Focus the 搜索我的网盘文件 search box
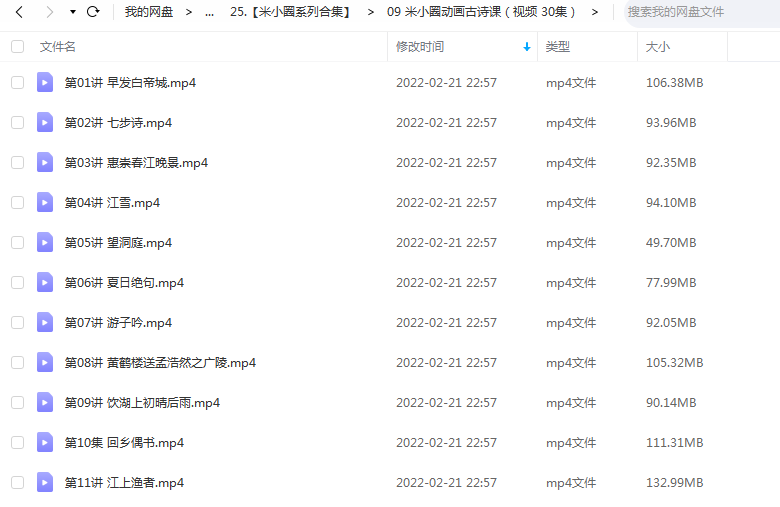Viewport: 780px width, 507px height. point(701,12)
